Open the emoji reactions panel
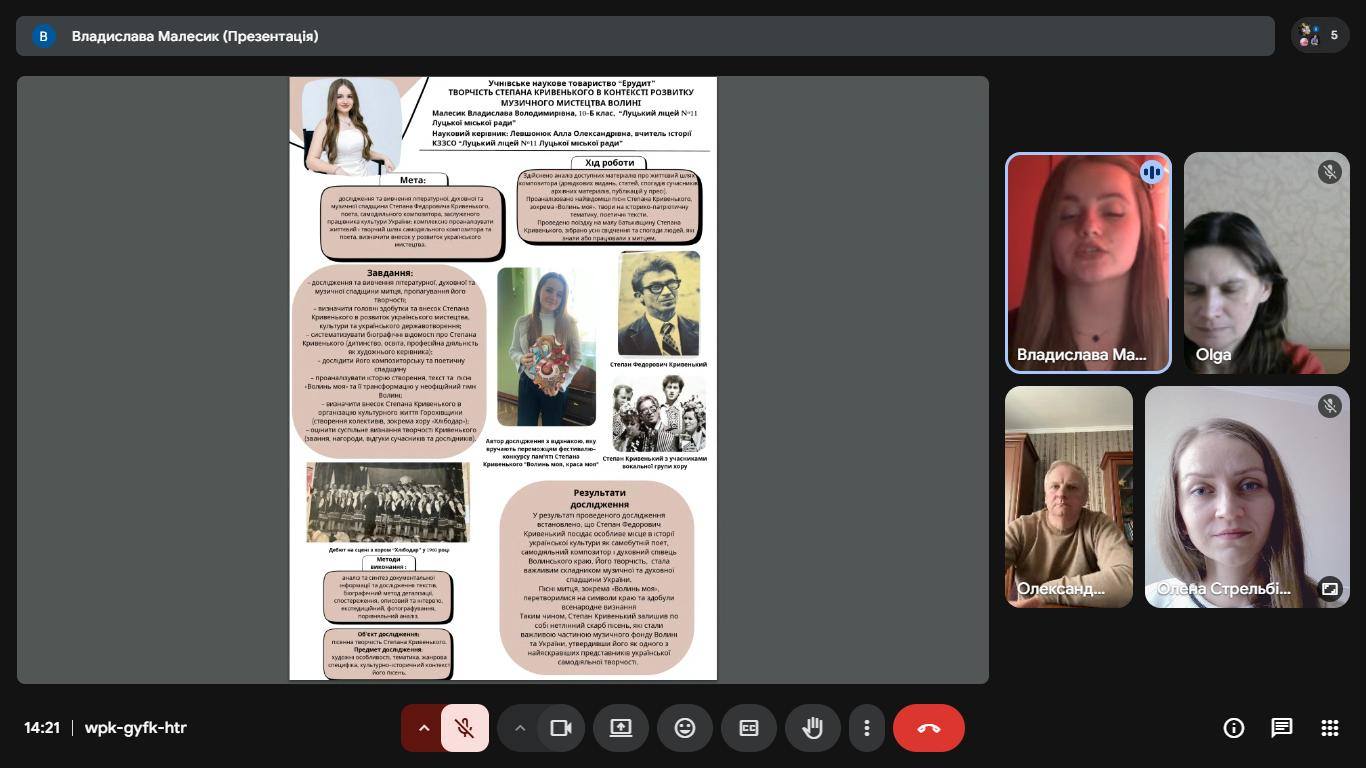The height and width of the screenshot is (768, 1366). pyautogui.click(x=684, y=728)
